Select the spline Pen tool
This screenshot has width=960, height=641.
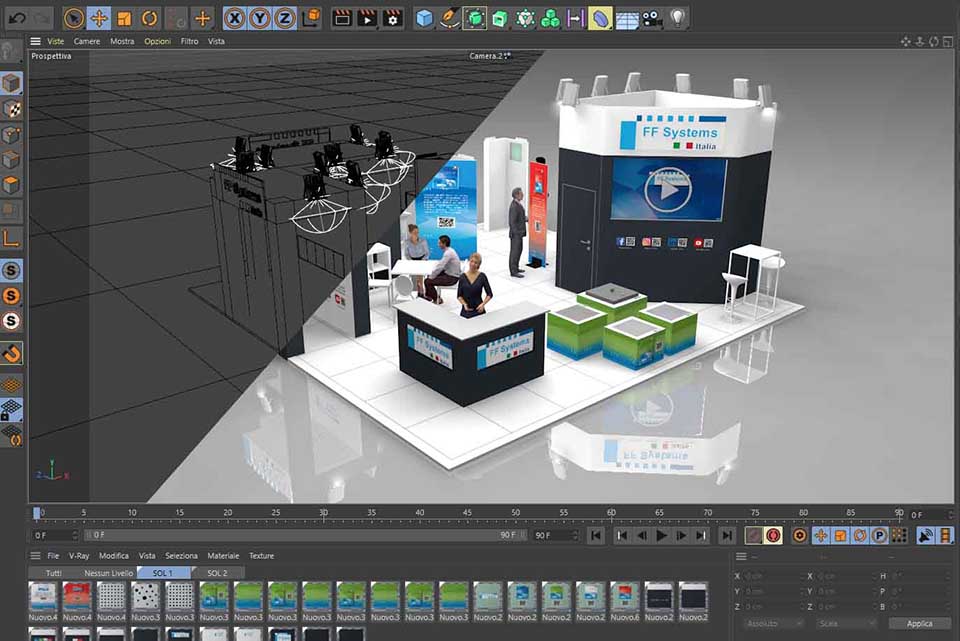pyautogui.click(x=449, y=18)
